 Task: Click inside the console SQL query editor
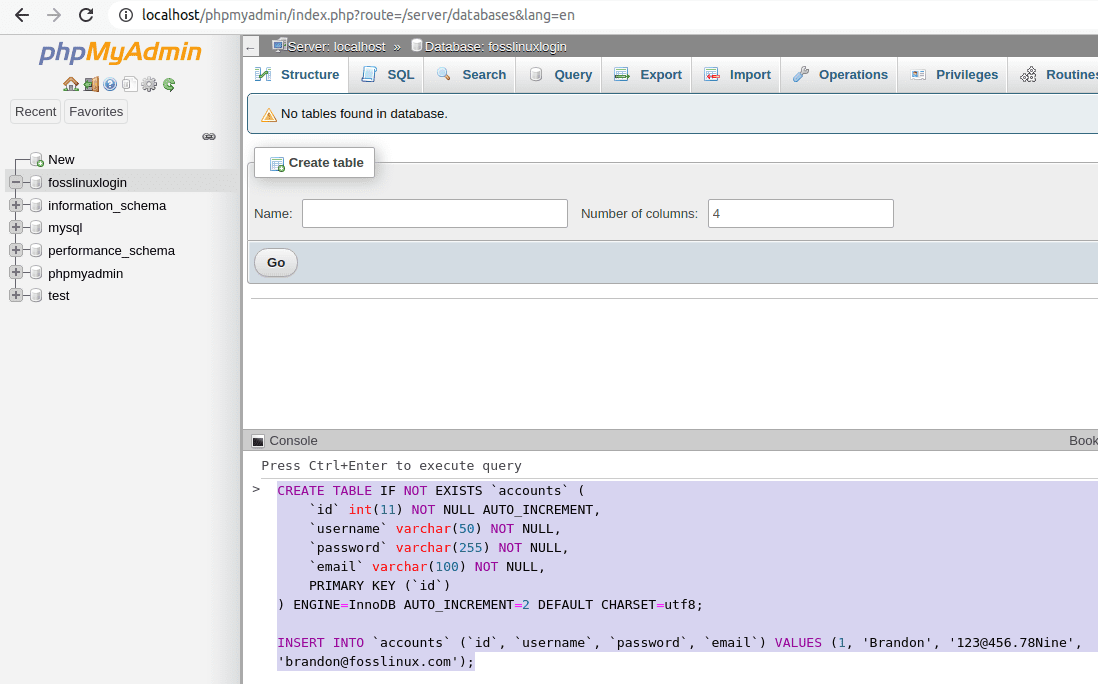point(686,576)
